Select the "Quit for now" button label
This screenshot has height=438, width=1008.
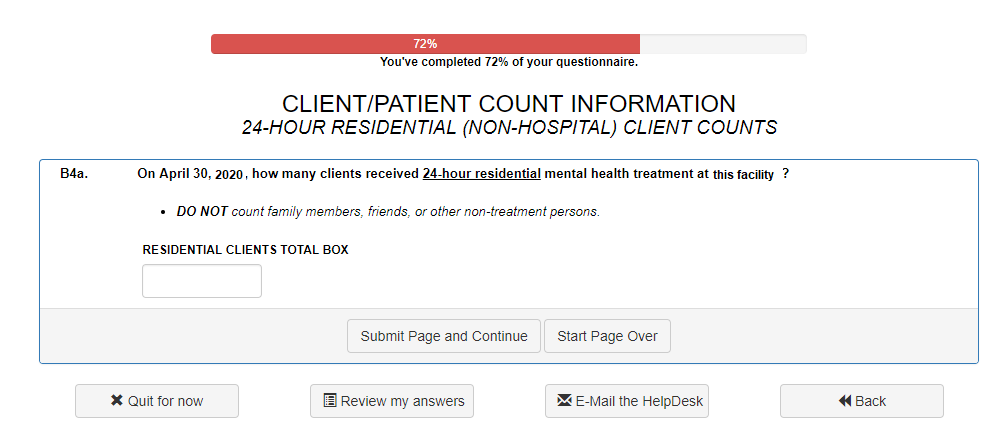click(165, 401)
